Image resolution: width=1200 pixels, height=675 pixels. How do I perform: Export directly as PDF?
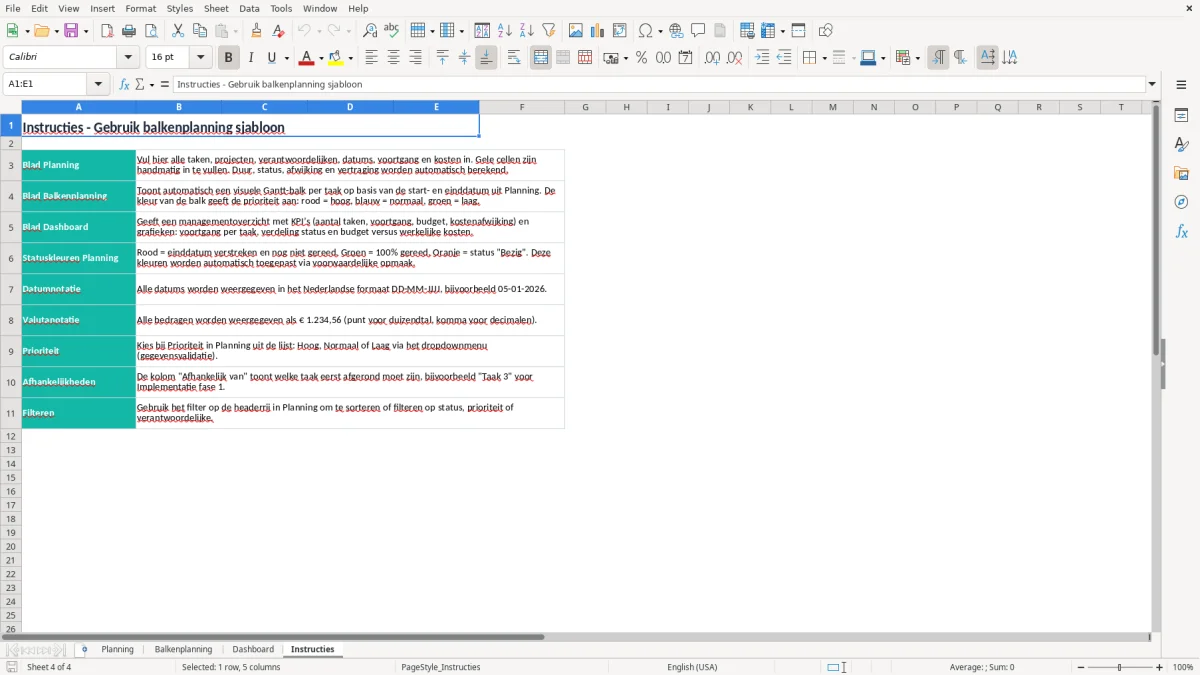[107, 31]
